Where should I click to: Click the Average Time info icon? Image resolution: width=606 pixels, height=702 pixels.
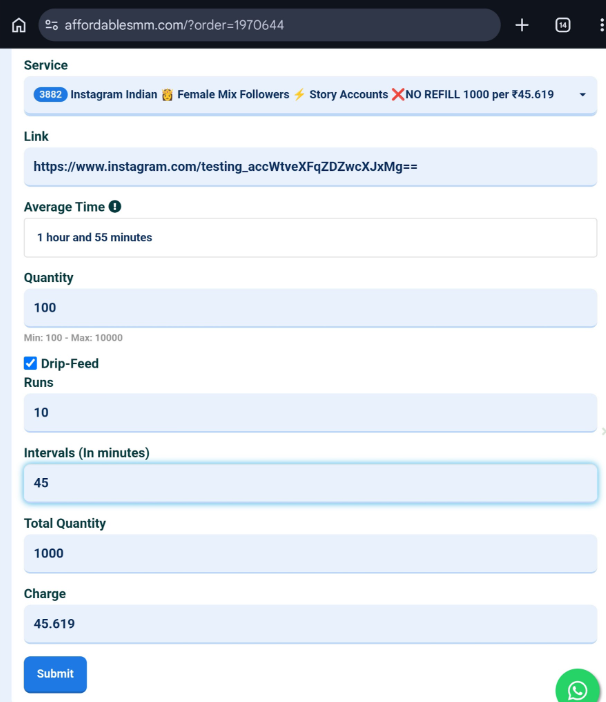(115, 206)
